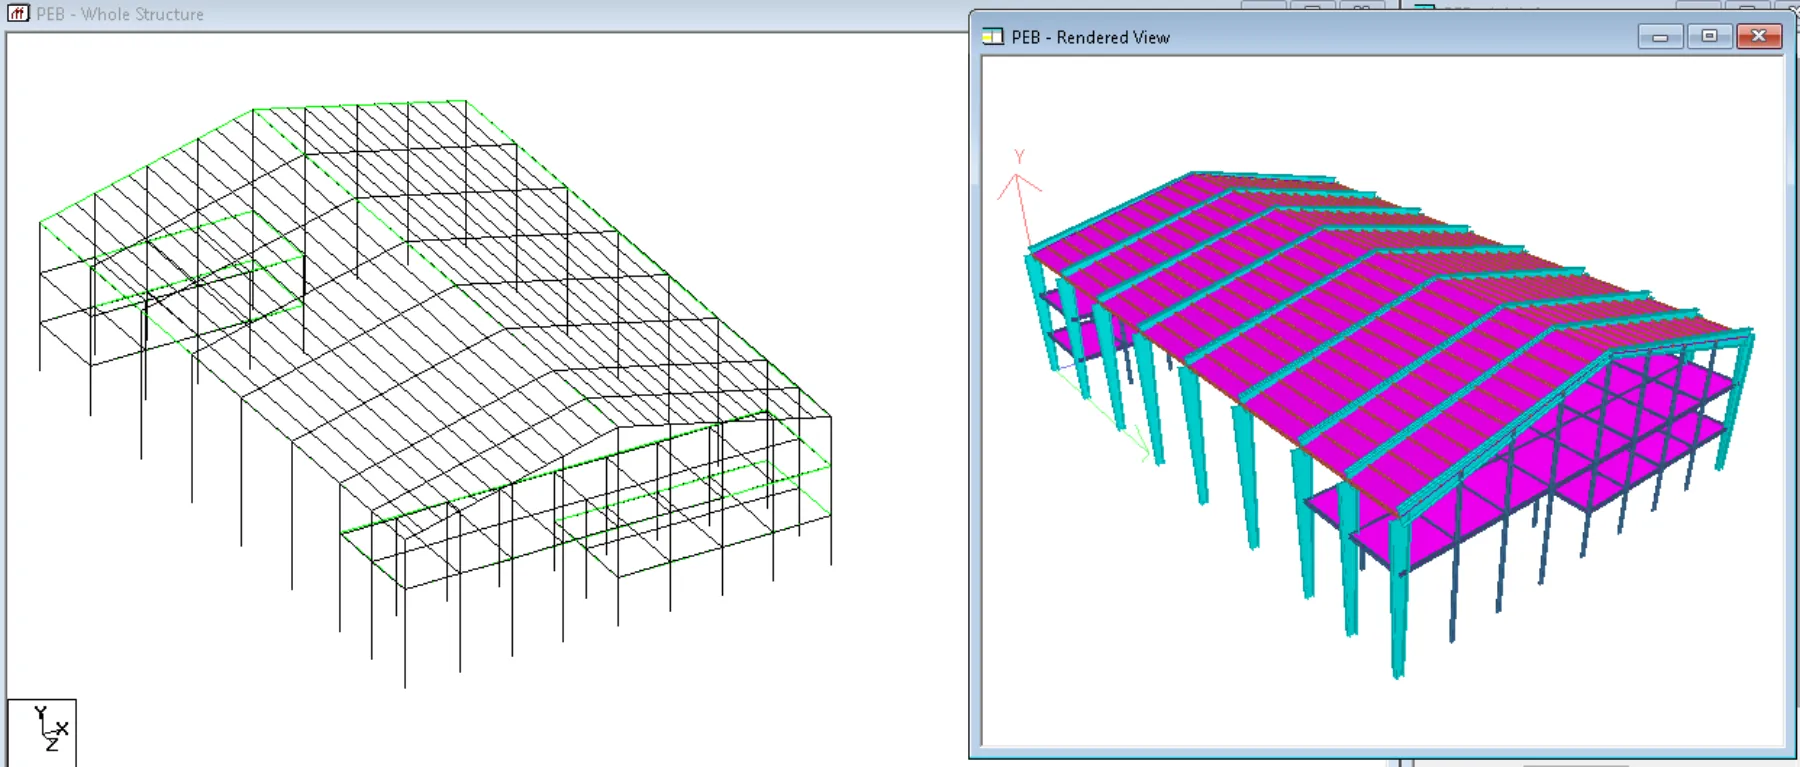This screenshot has width=1800, height=767.
Task: Click the STAAD icon in Whole Structure title bar
Action: click(x=18, y=14)
